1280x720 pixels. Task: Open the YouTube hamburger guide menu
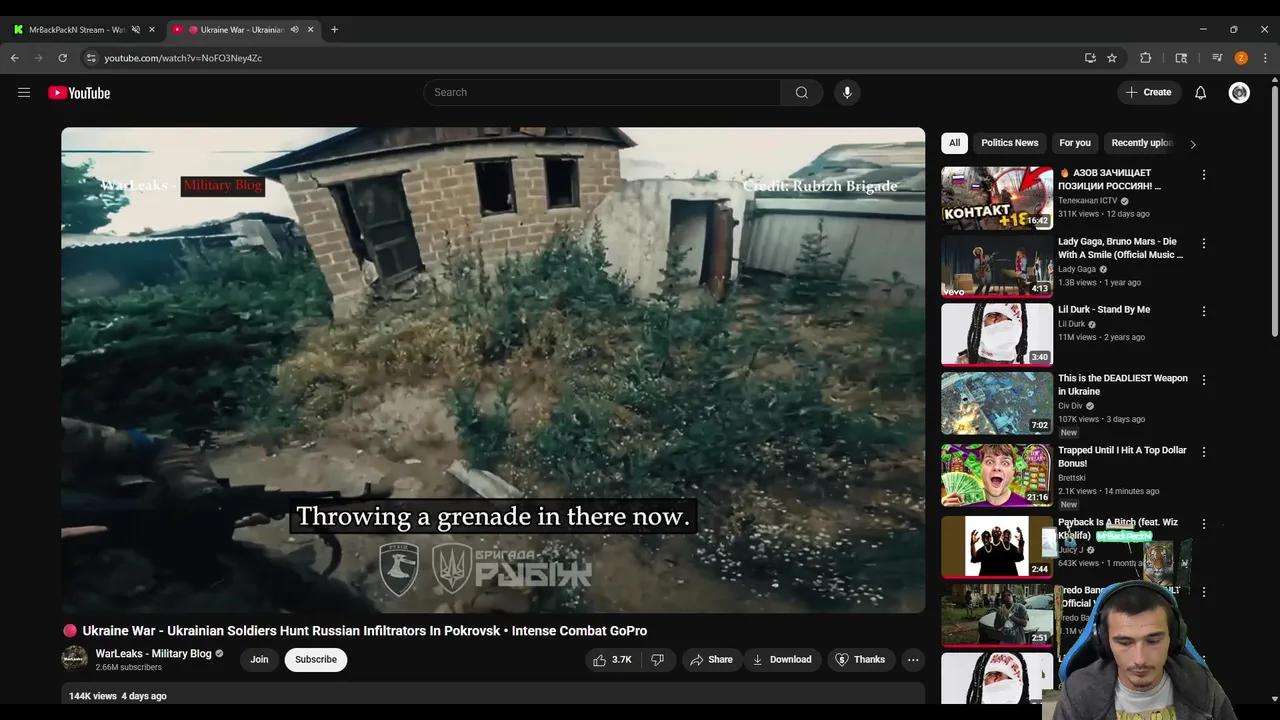click(24, 93)
